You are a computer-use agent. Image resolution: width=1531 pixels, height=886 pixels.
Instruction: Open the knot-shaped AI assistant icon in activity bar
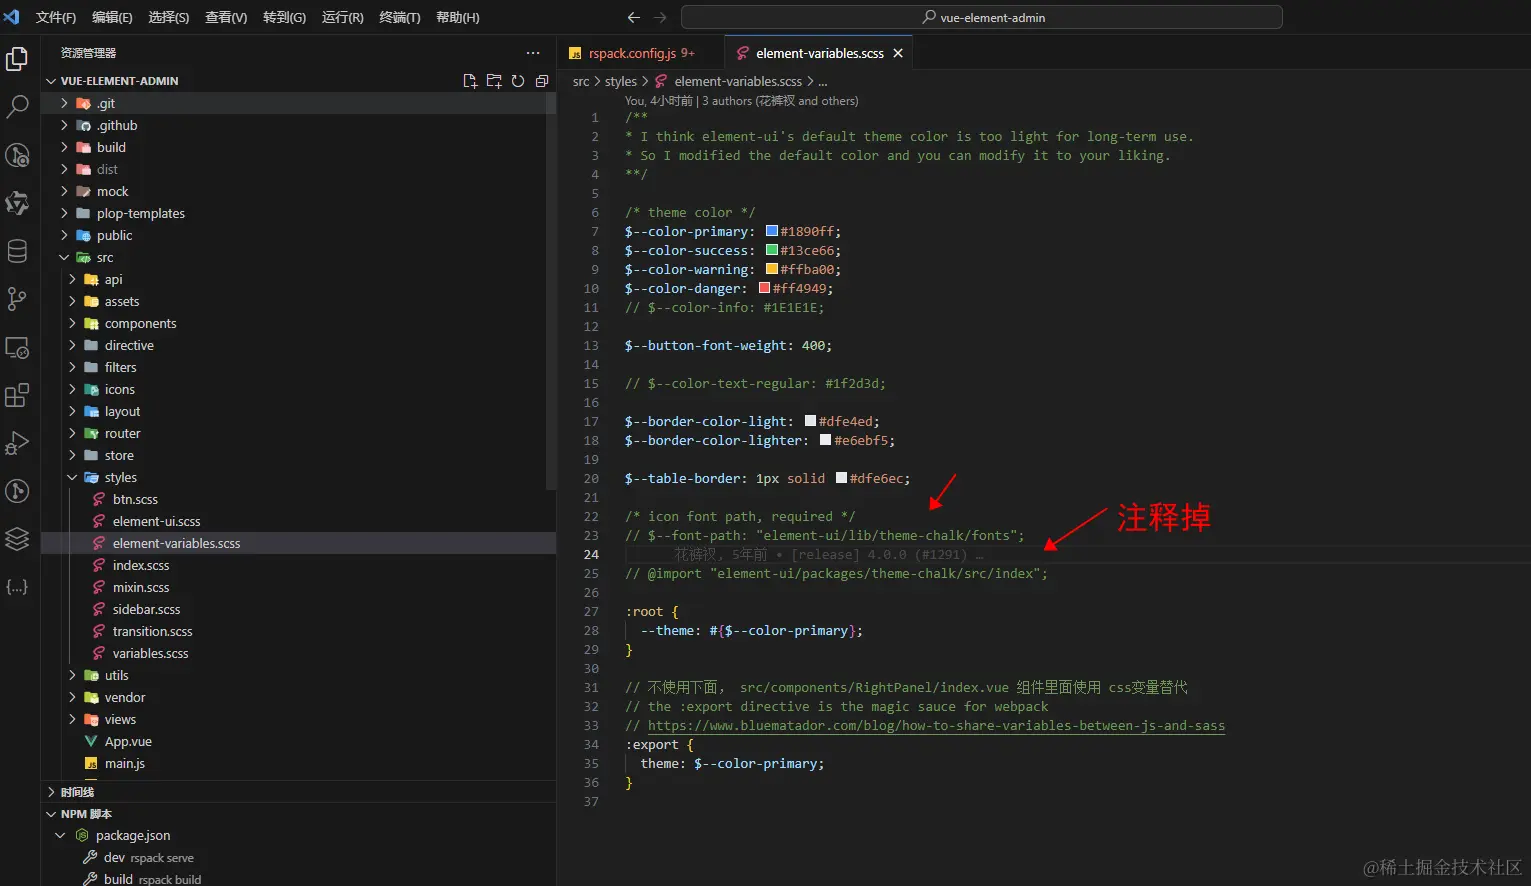click(17, 203)
